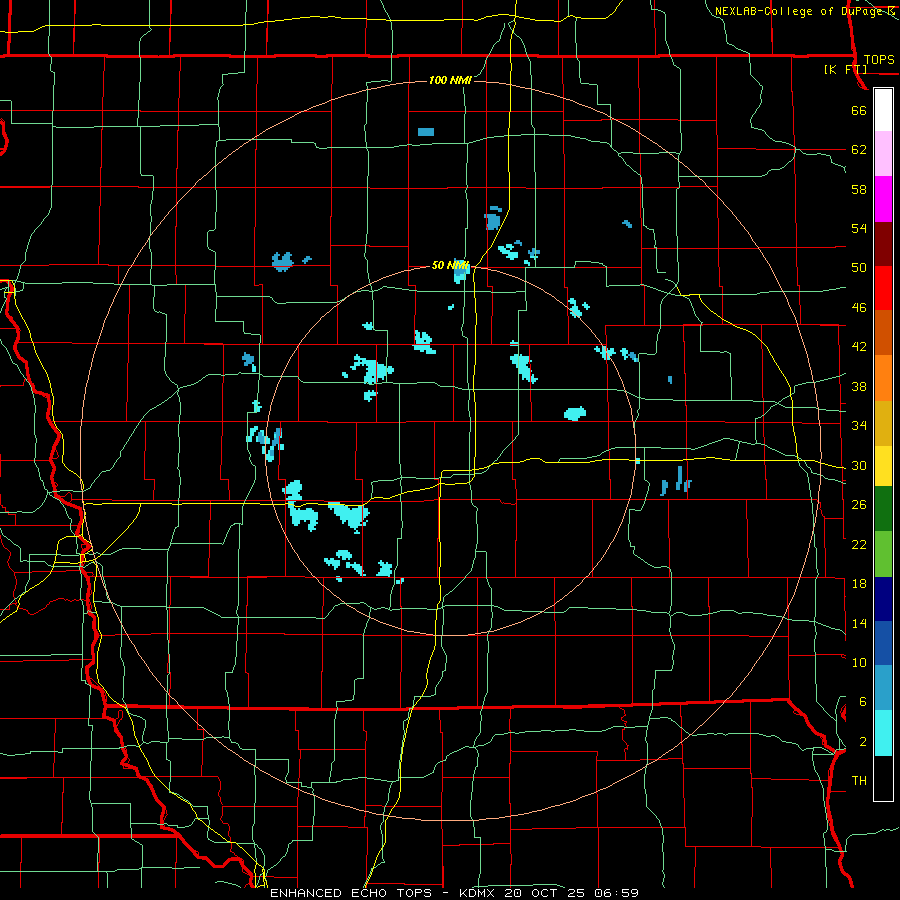This screenshot has width=900, height=900.
Task: Click the bright red 50 kft swatch
Action: point(883,288)
